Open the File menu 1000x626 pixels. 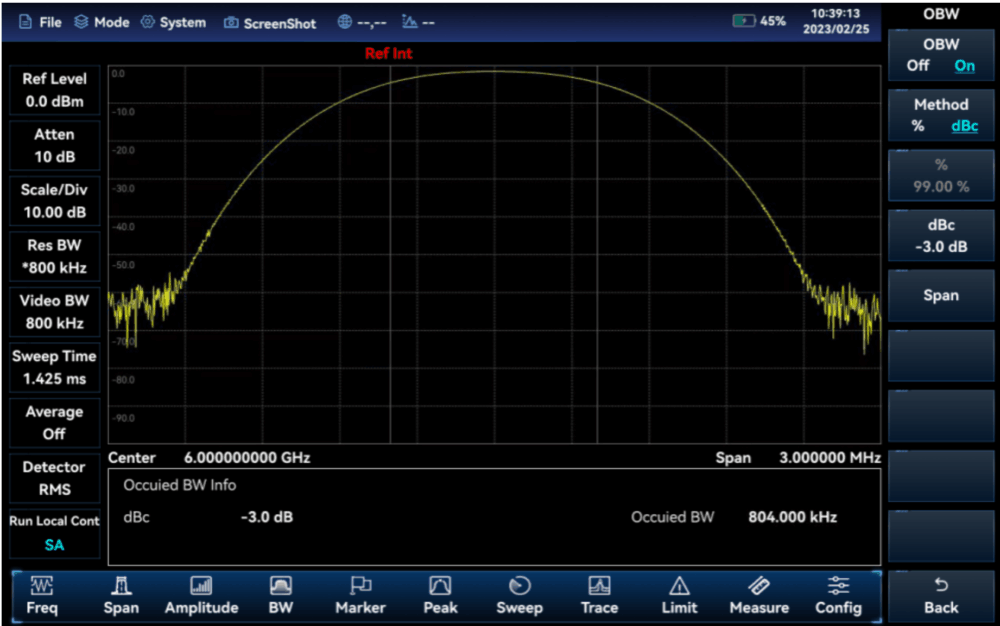tap(41, 22)
